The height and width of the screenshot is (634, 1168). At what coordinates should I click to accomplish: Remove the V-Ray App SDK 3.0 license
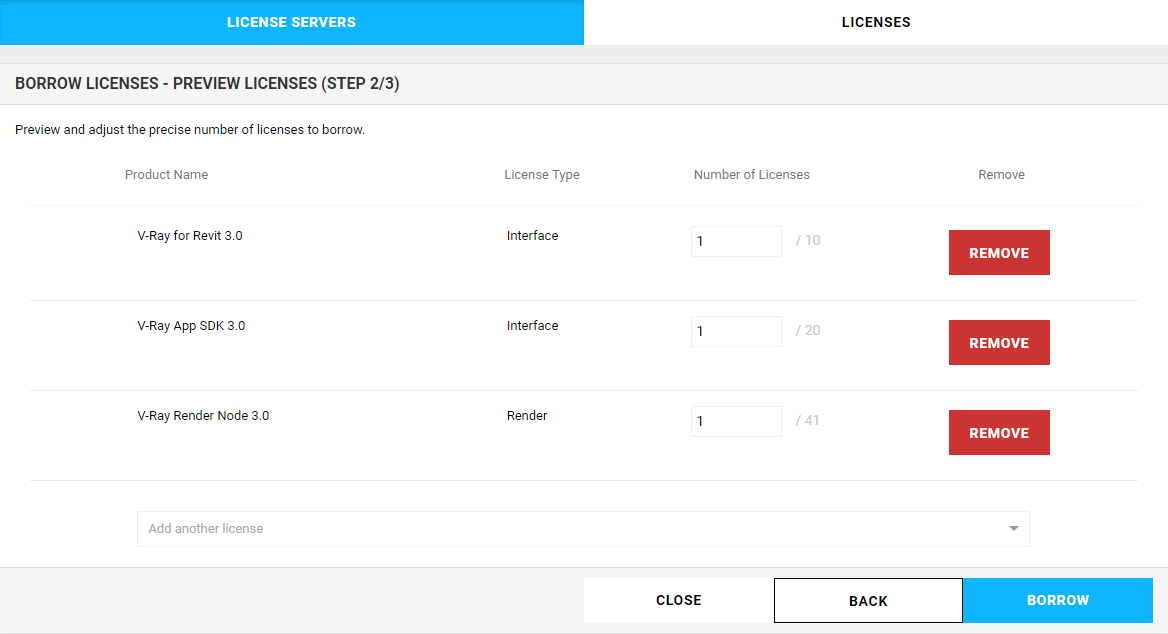(999, 343)
